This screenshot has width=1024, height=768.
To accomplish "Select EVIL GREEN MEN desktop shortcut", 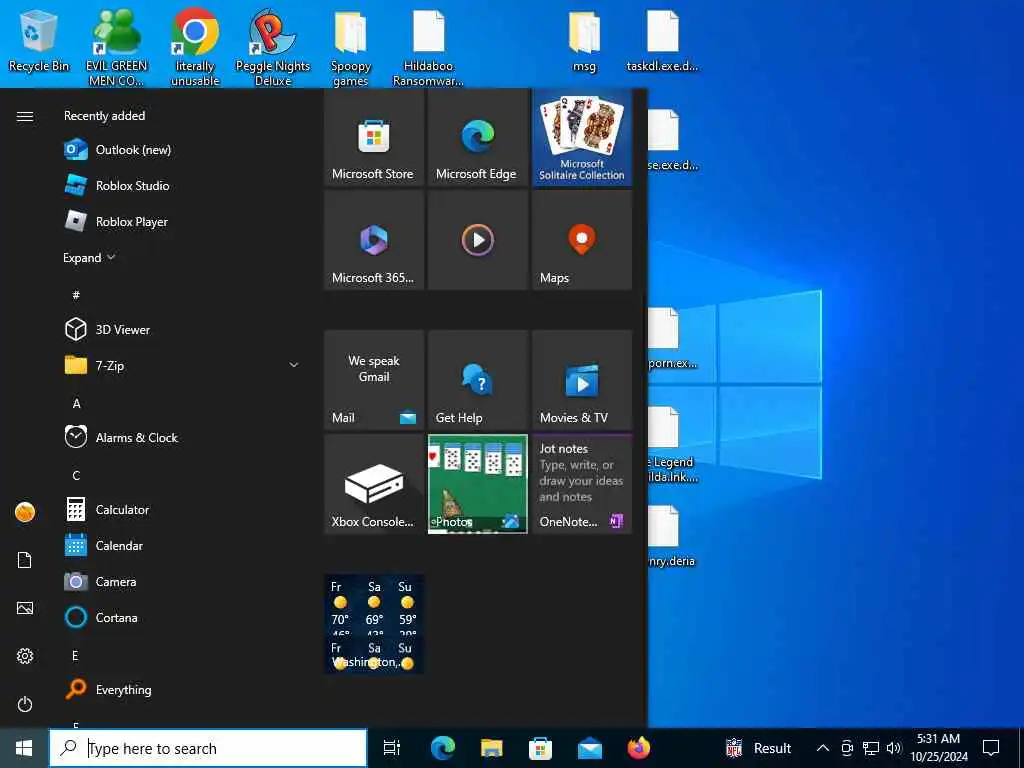I will tap(116, 47).
